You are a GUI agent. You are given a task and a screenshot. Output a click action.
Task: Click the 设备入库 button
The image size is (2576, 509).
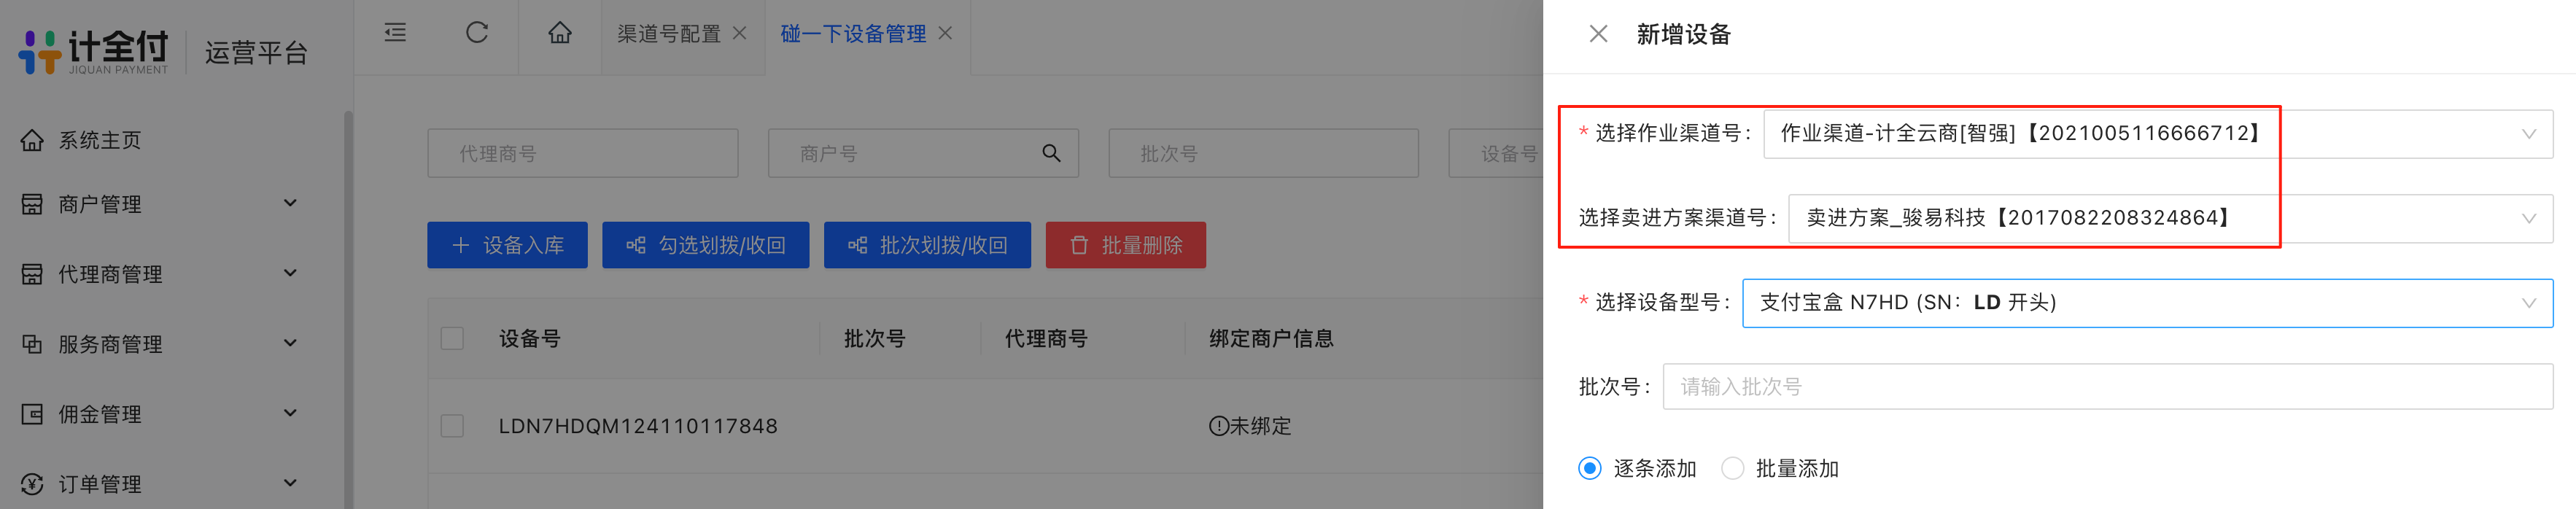(507, 245)
